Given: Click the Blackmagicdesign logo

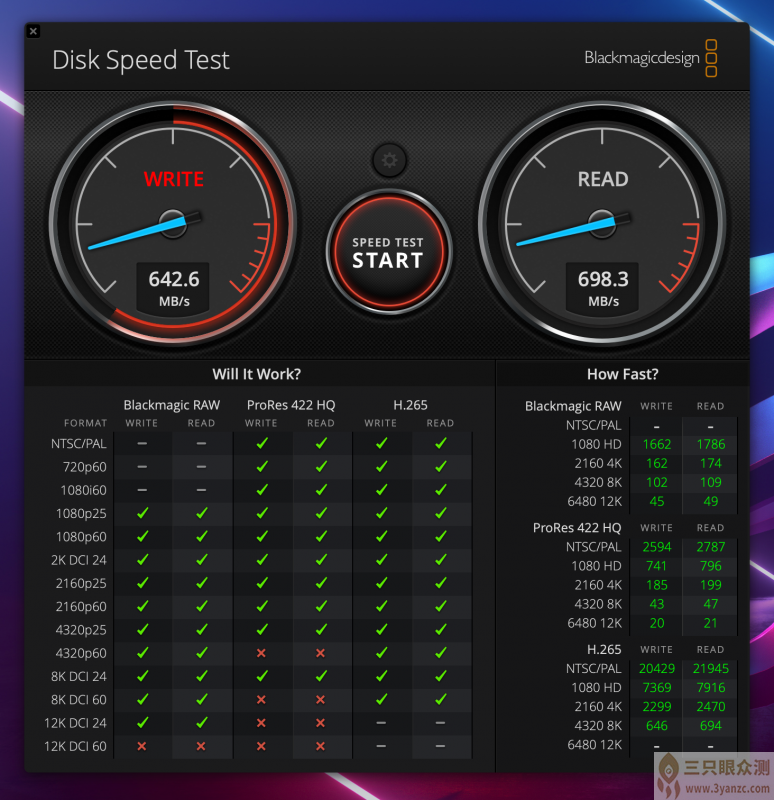Looking at the screenshot, I should click(x=651, y=58).
